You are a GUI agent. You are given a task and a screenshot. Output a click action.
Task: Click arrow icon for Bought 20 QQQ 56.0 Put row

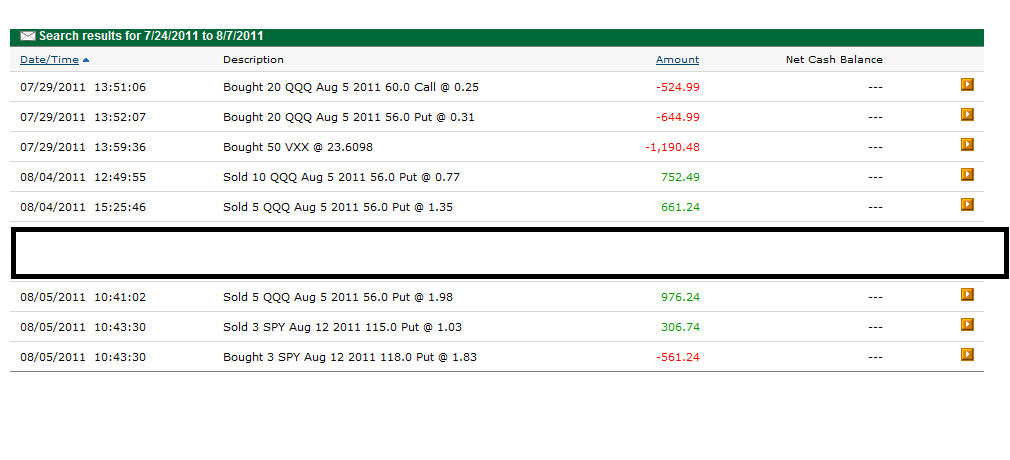pos(967,115)
